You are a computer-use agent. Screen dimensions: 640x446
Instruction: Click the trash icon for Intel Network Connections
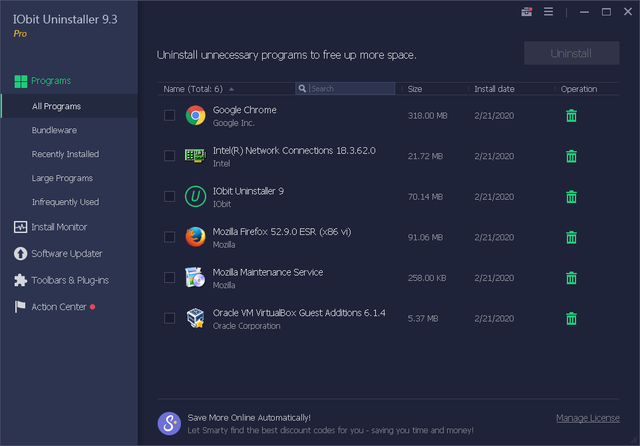tap(571, 156)
